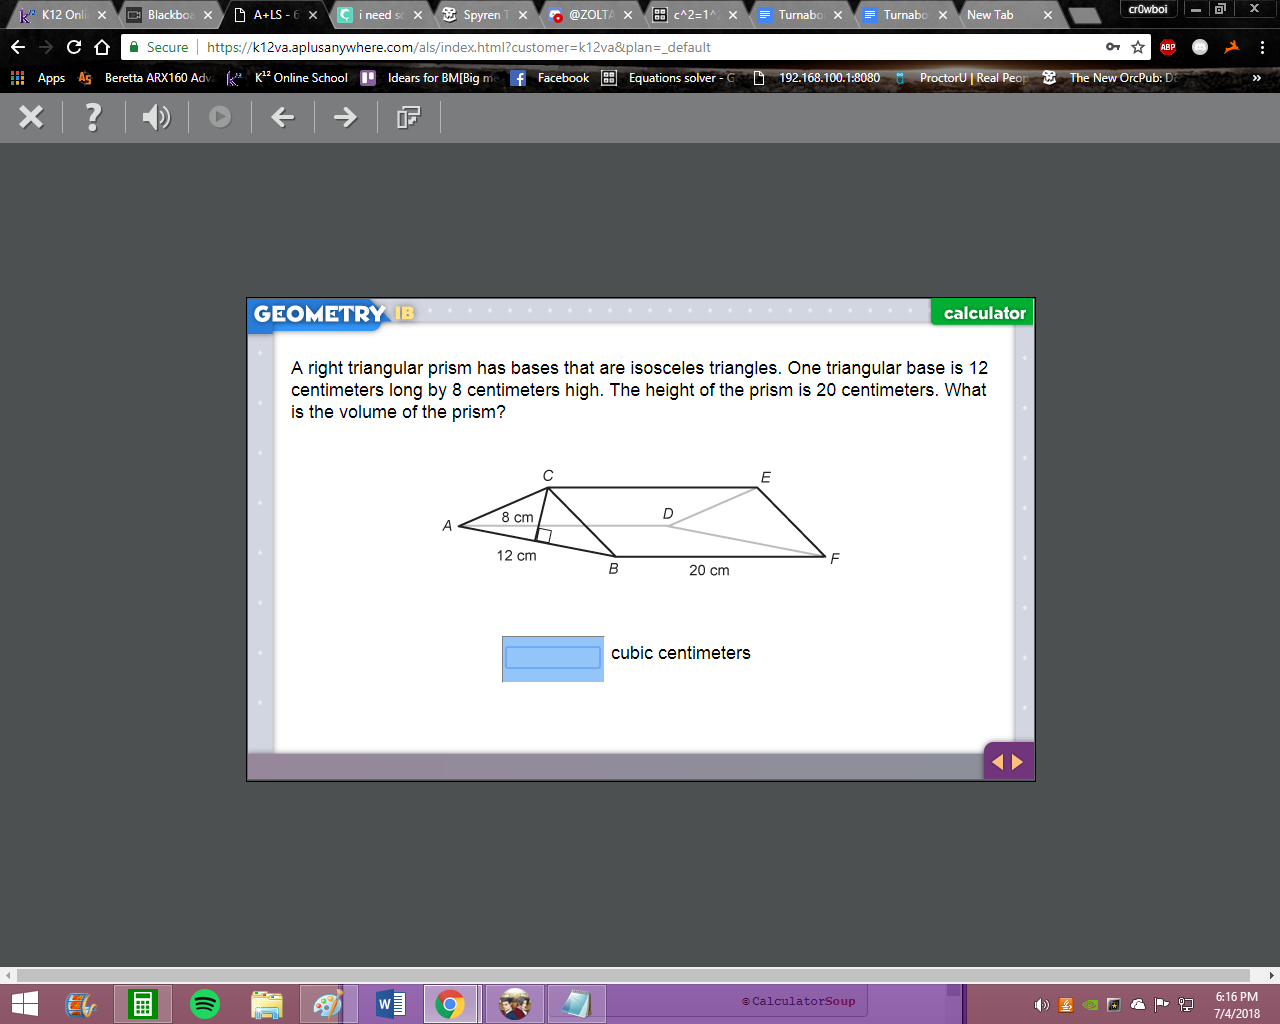The image size is (1280, 1024).
Task: Open the Adblock Plus extension icon
Action: pyautogui.click(x=1168, y=47)
